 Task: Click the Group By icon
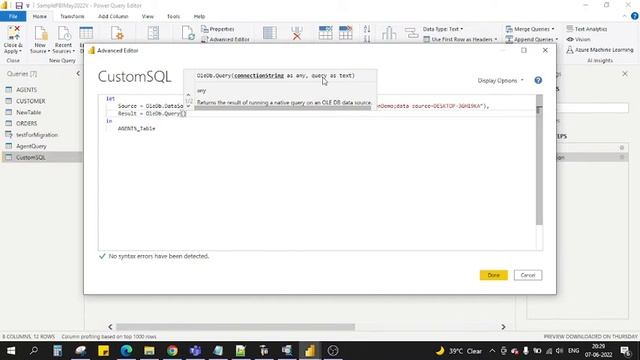click(411, 33)
